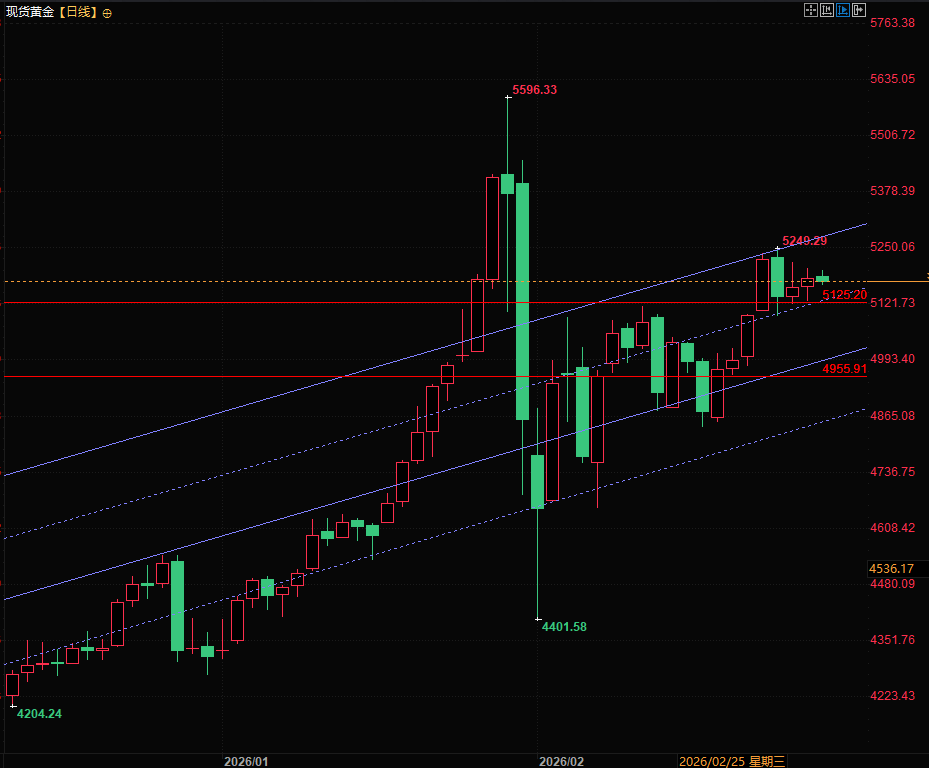Image resolution: width=929 pixels, height=768 pixels.
Task: Click the tall green candle below 5596.33
Action: point(522,301)
